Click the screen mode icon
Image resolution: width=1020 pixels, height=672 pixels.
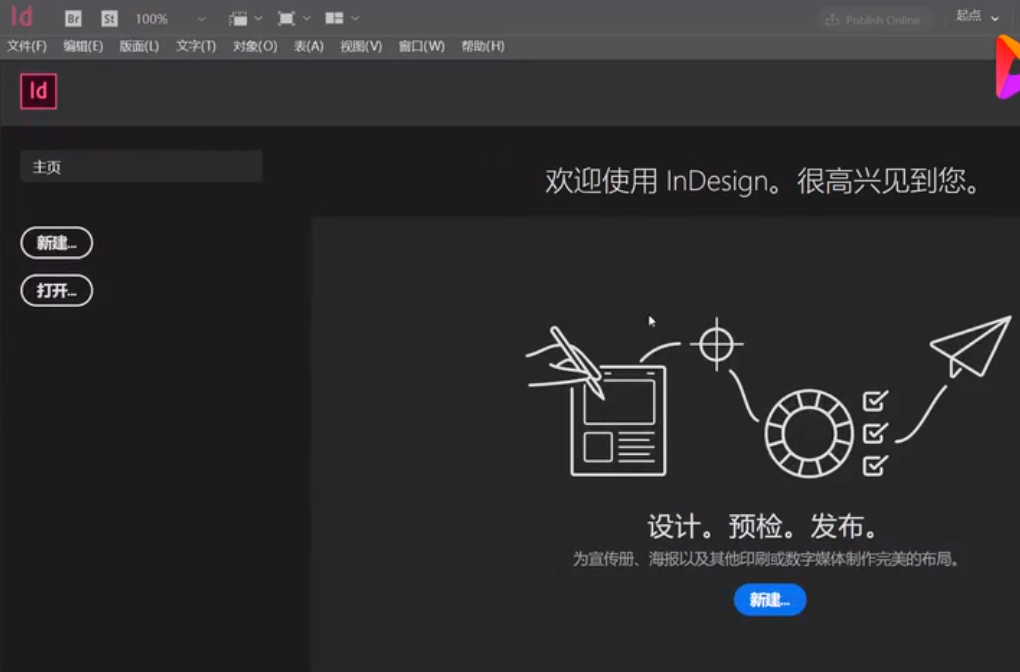pyautogui.click(x=288, y=18)
